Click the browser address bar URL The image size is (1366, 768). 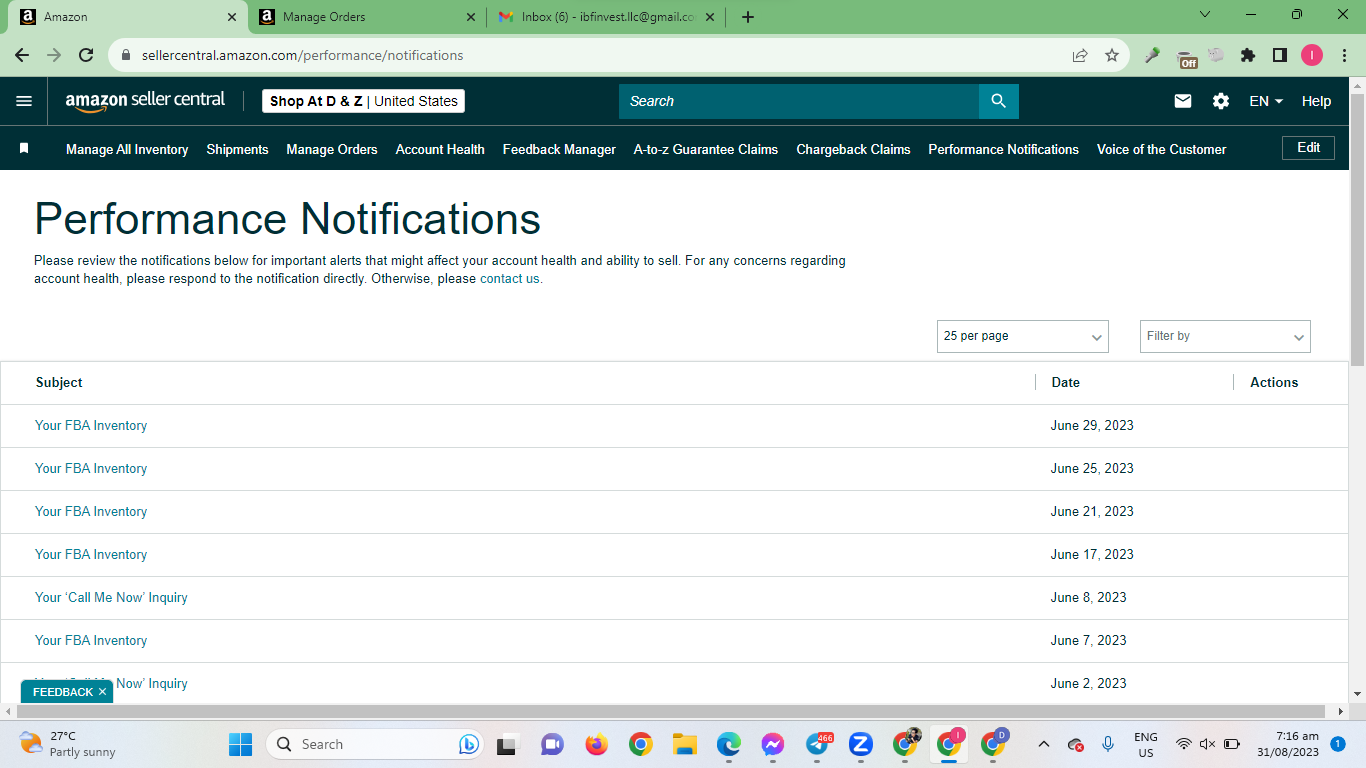pos(302,56)
